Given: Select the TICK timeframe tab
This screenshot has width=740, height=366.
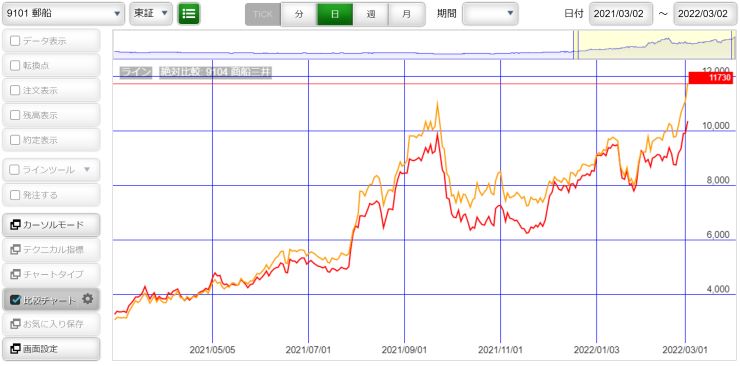Looking at the screenshot, I should coord(263,14).
